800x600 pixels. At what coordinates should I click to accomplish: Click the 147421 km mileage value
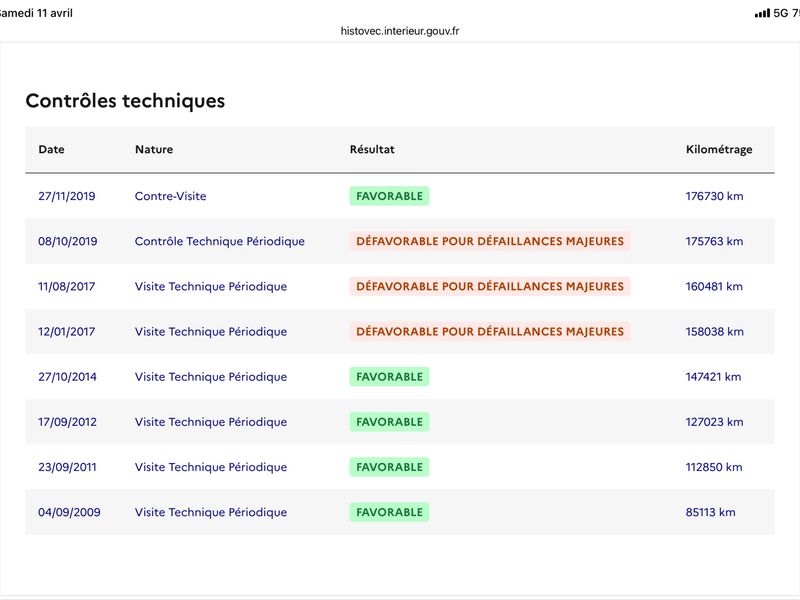[x=713, y=377]
